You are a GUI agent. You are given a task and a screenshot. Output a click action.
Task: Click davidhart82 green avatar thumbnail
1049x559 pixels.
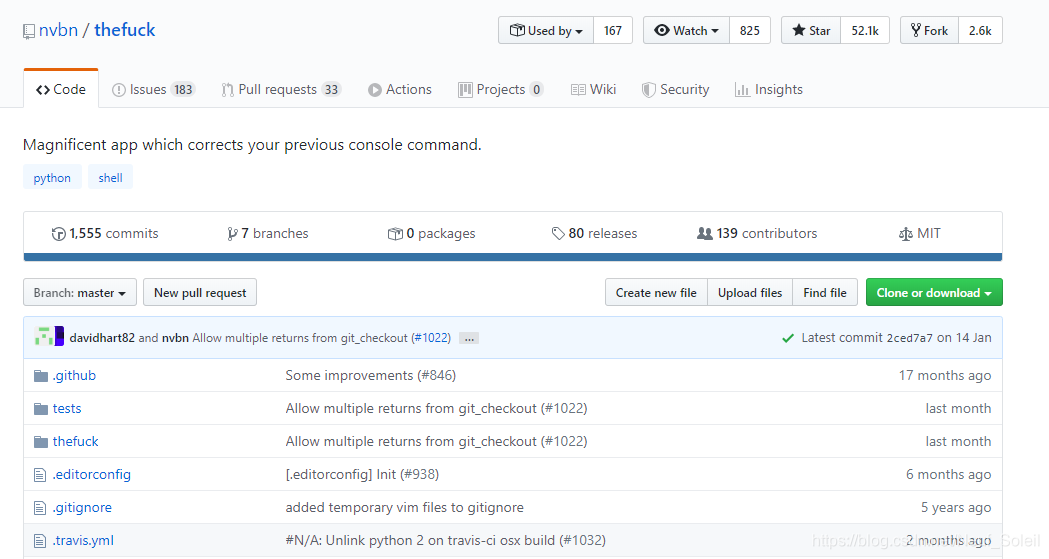(44, 336)
